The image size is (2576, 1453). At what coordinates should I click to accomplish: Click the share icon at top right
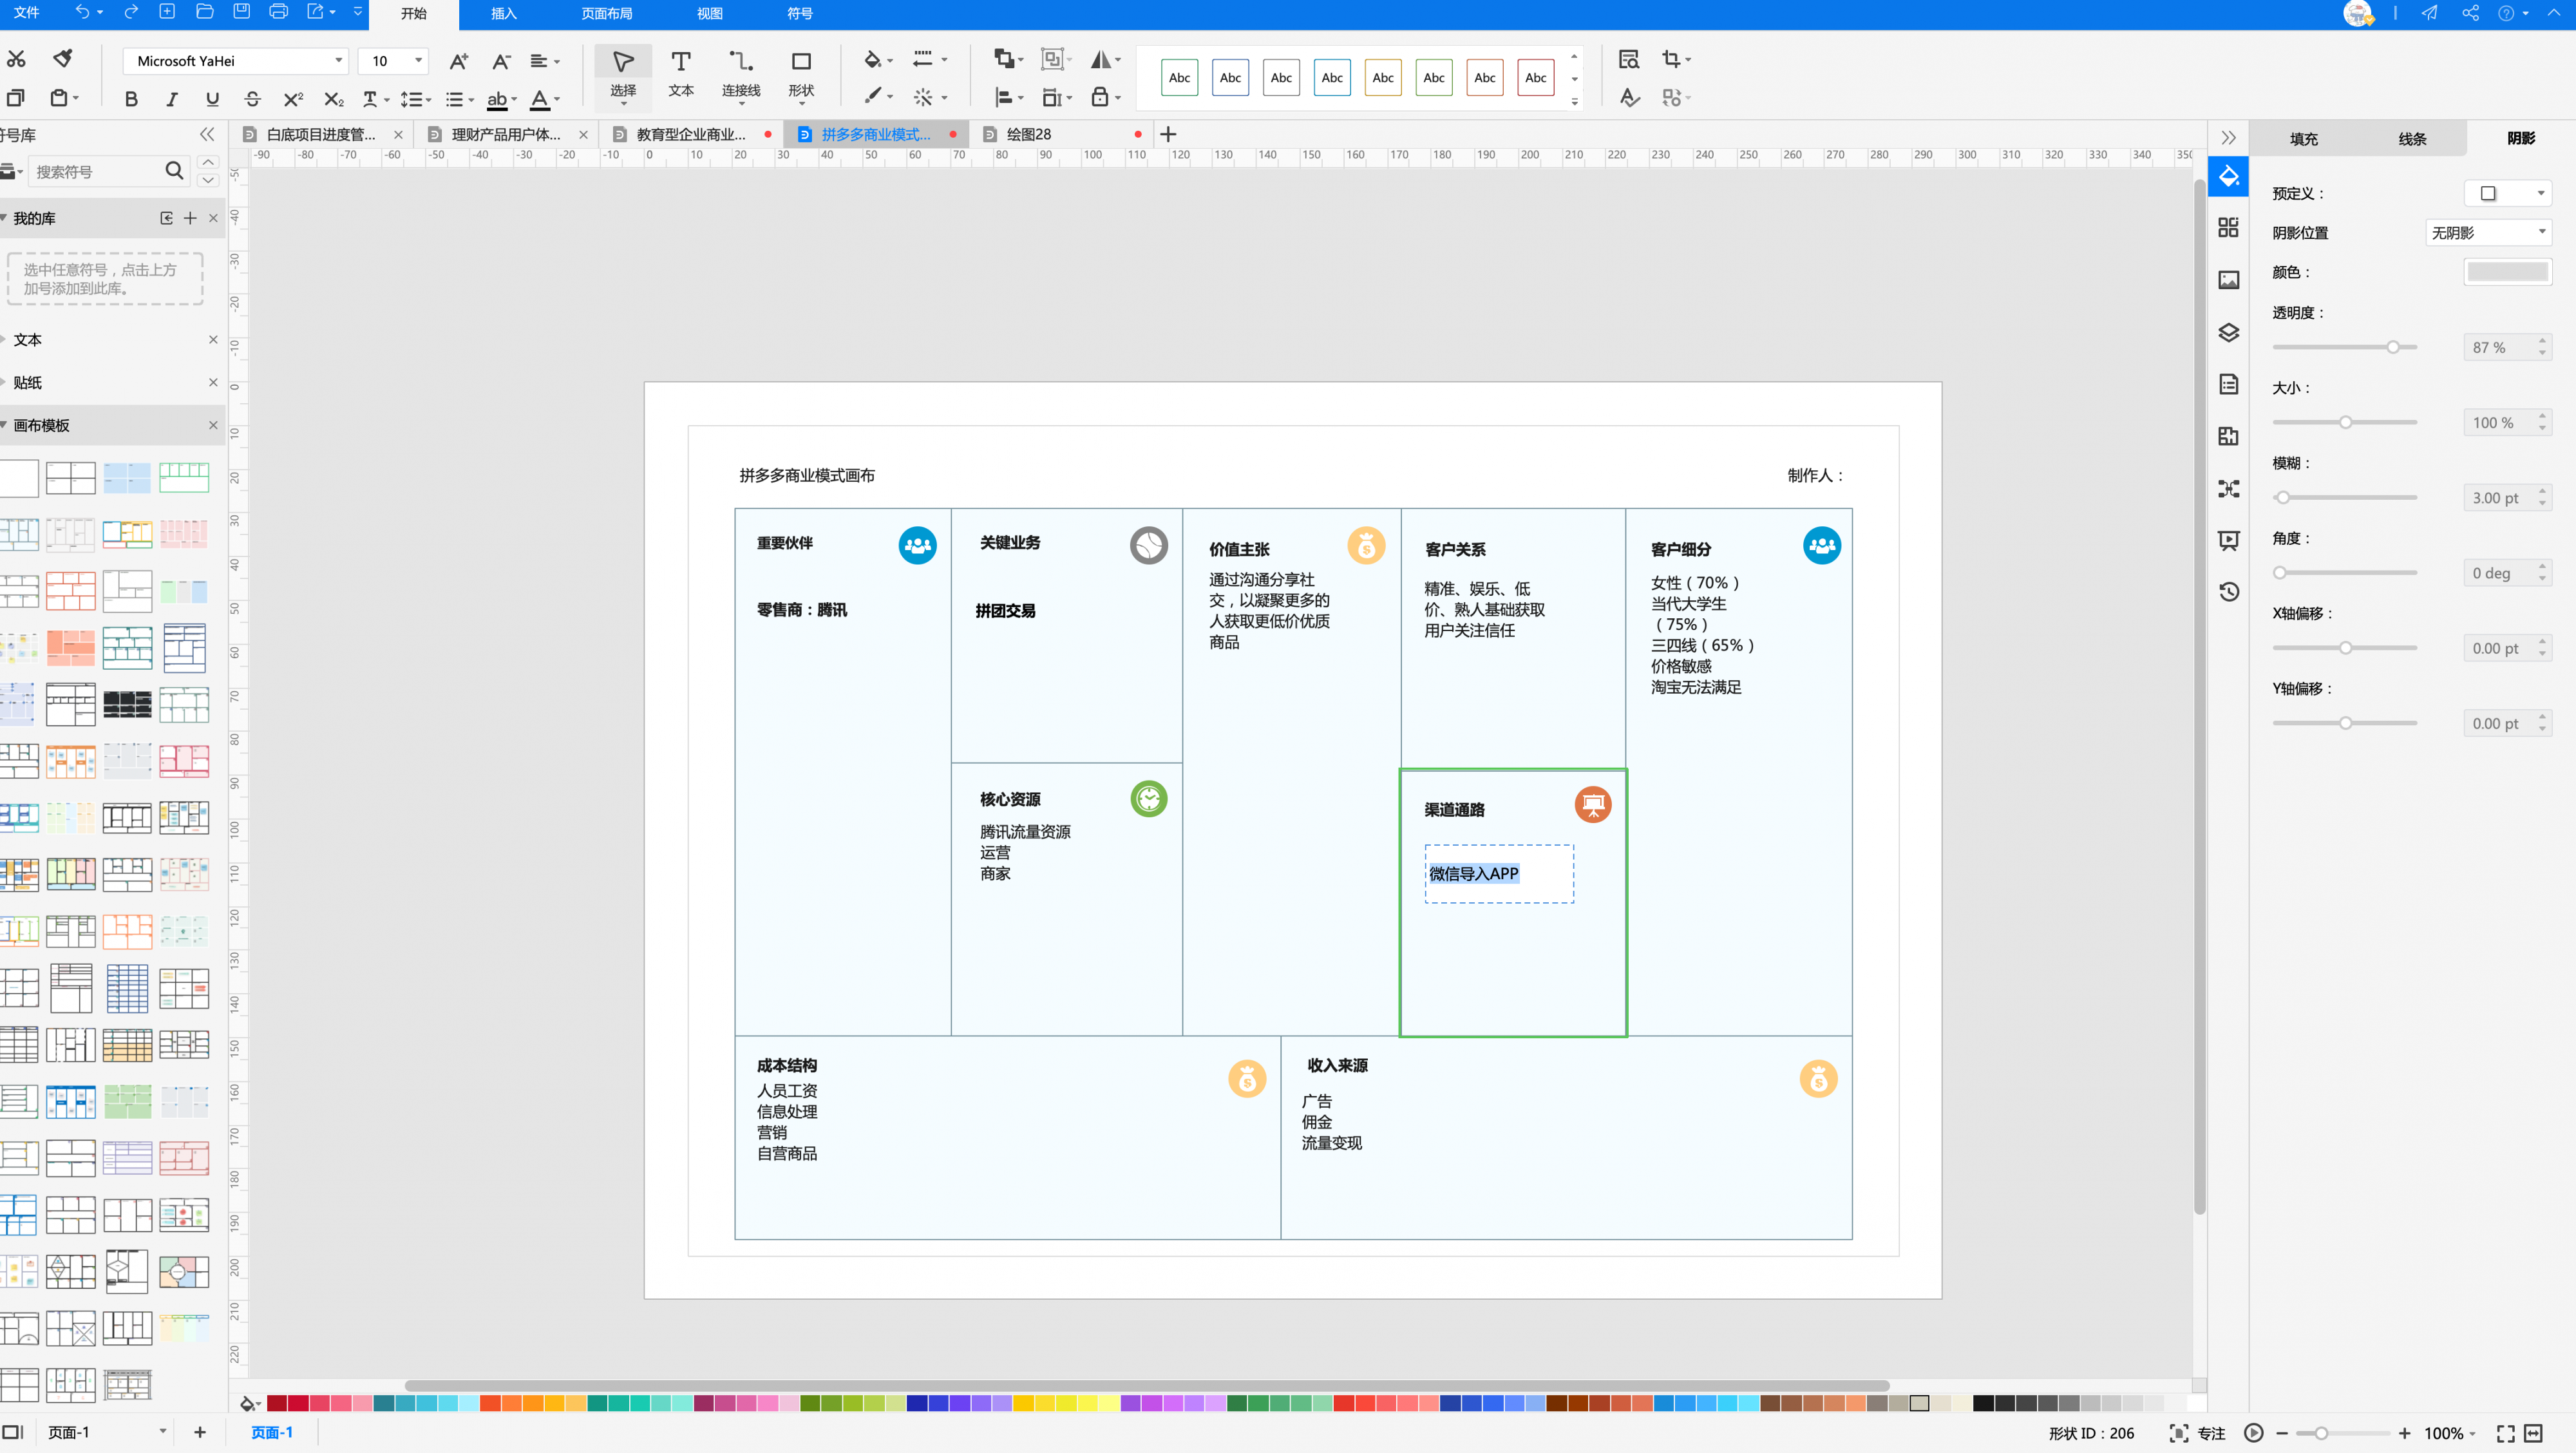click(2470, 12)
